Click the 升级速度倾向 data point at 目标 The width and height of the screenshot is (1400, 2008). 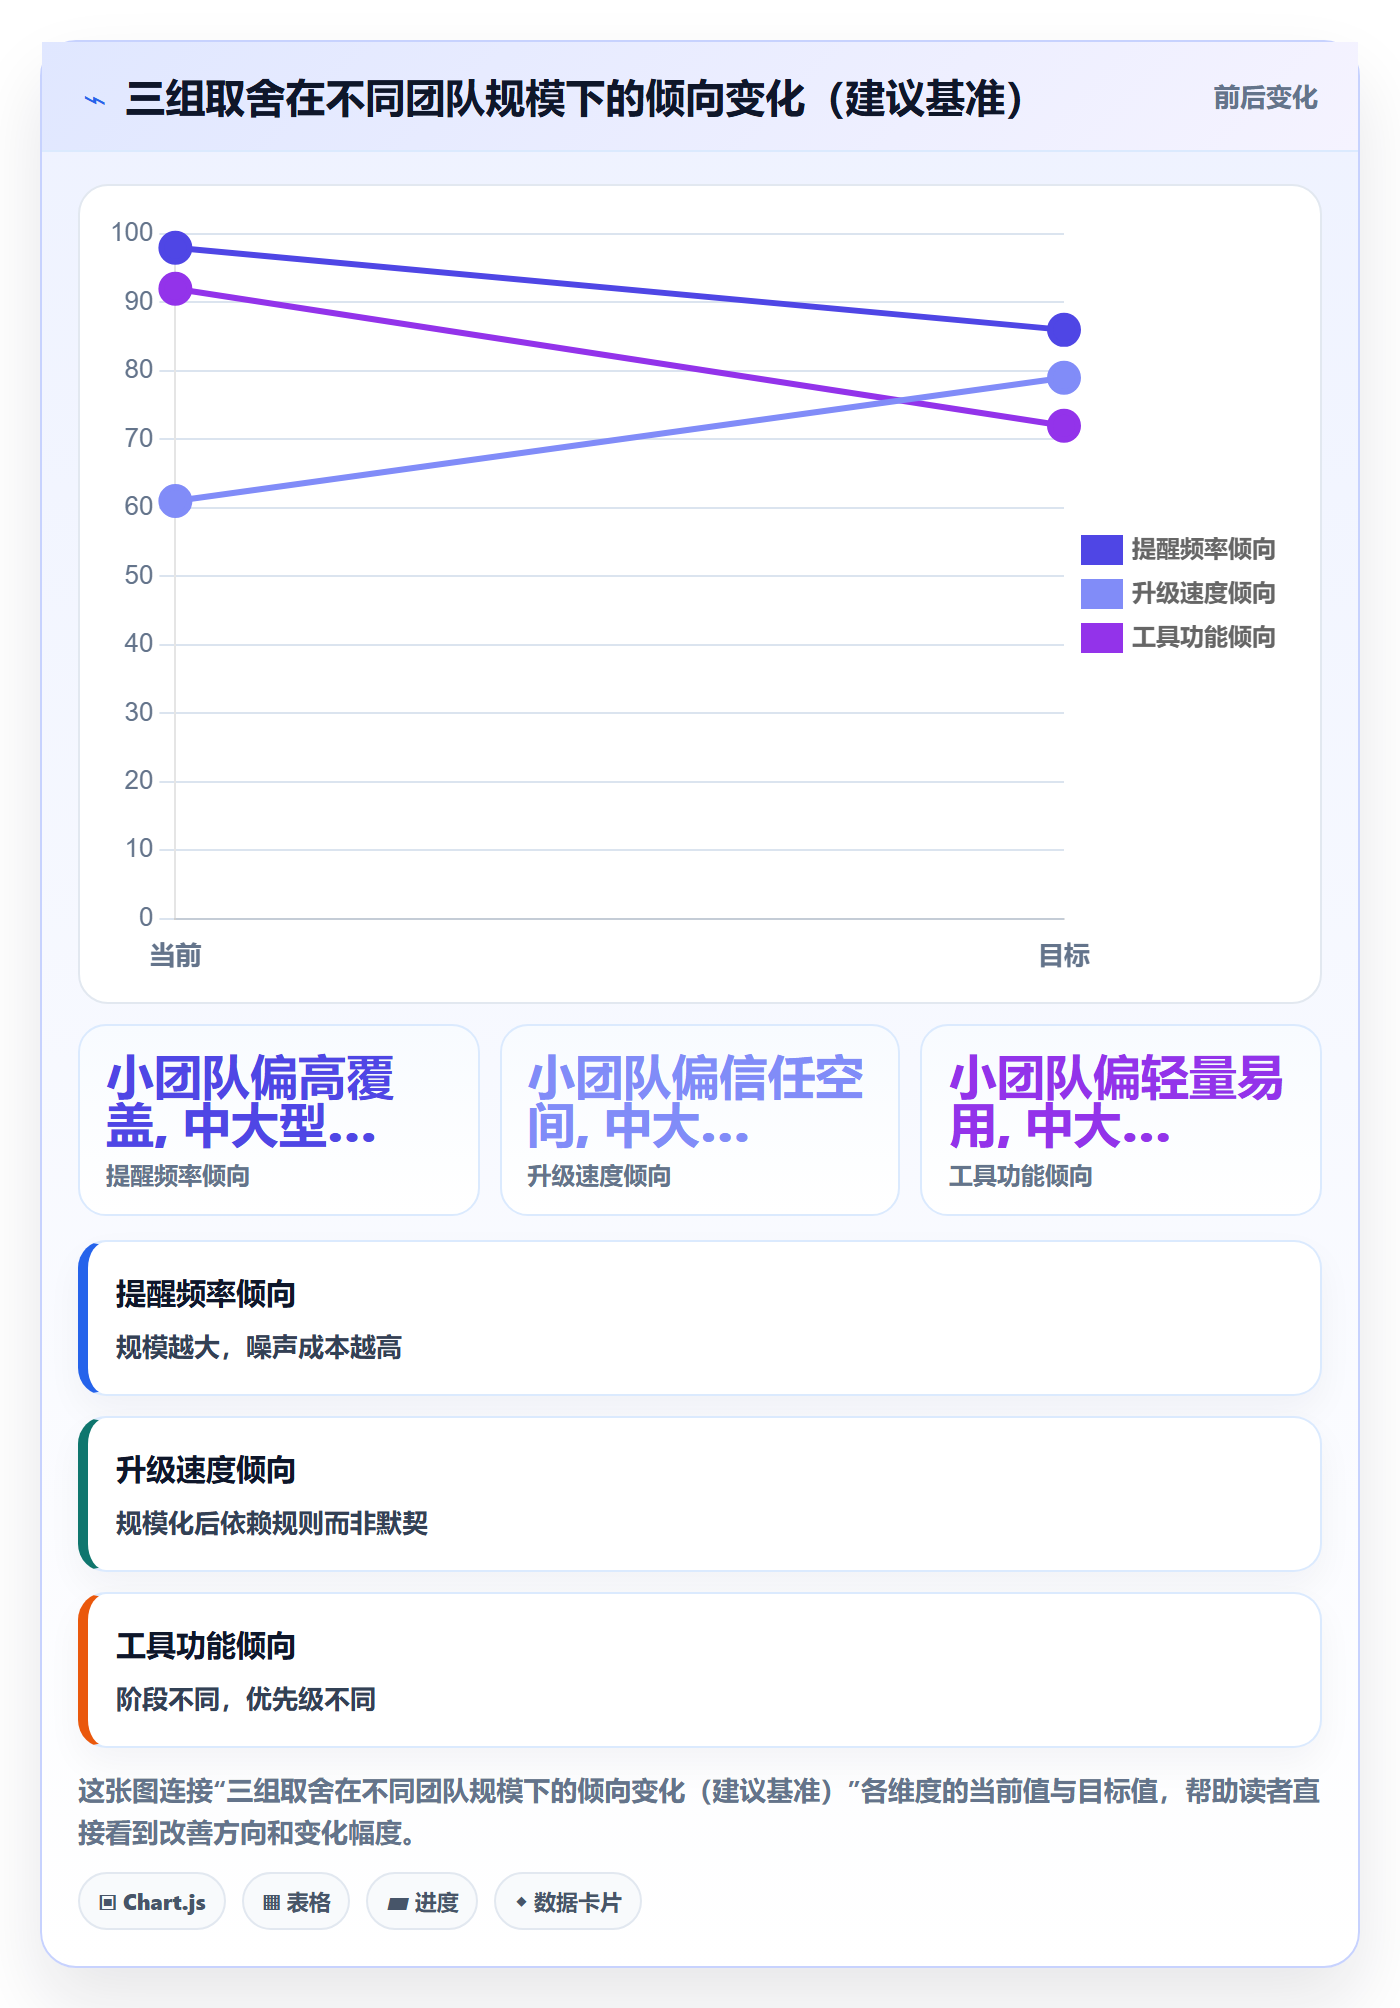[1064, 377]
